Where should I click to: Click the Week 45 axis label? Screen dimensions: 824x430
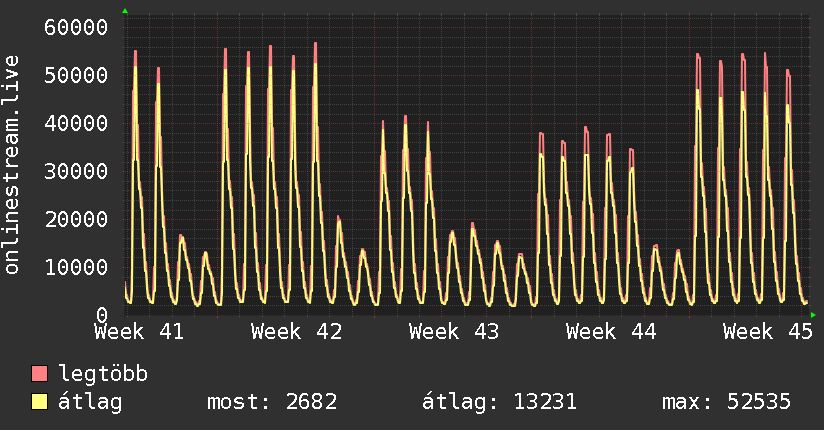[768, 332]
